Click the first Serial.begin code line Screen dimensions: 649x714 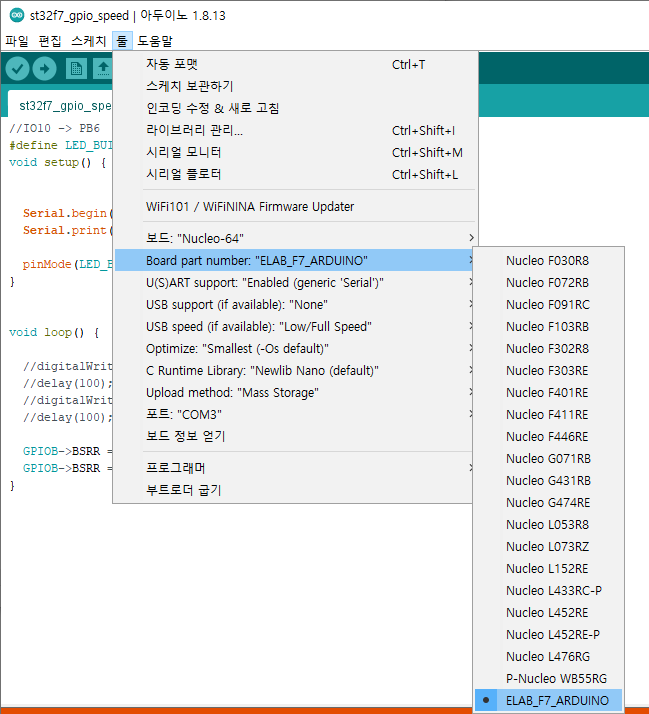(x=68, y=213)
